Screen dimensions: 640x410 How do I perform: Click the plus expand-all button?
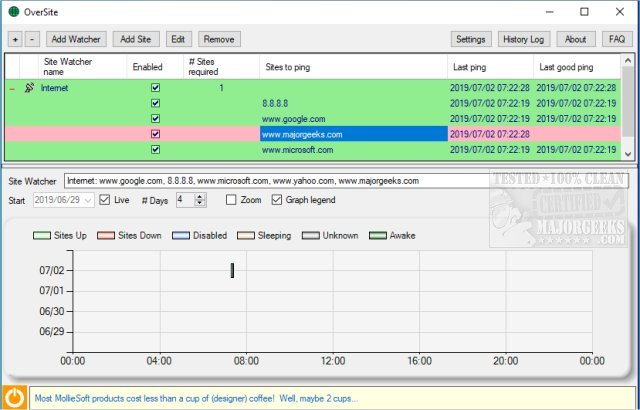(15, 40)
